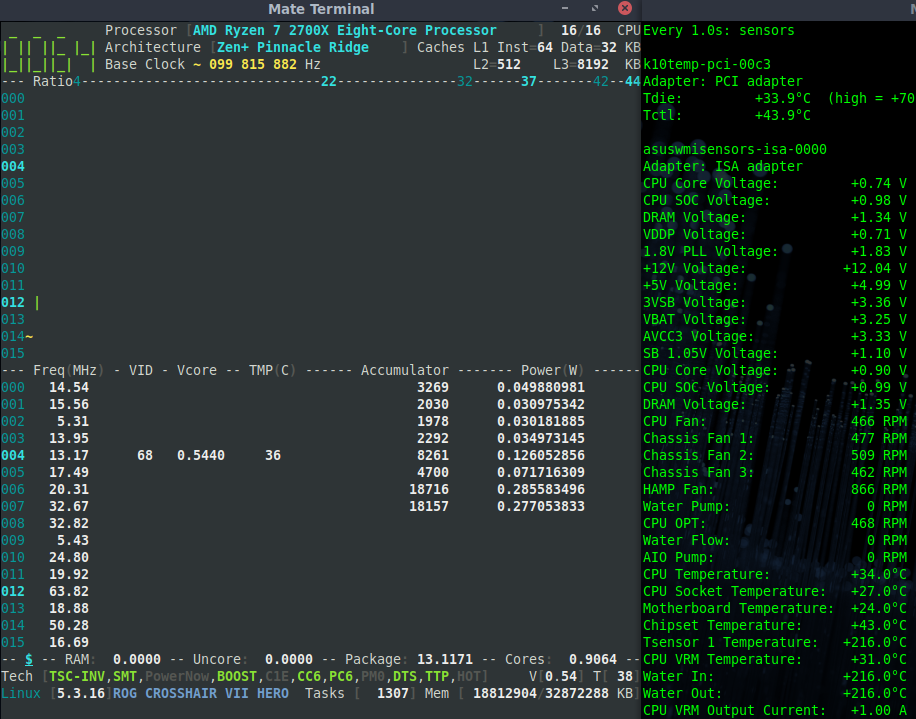Click the Tasks count 1307
This screenshot has height=719, width=916.
click(393, 693)
